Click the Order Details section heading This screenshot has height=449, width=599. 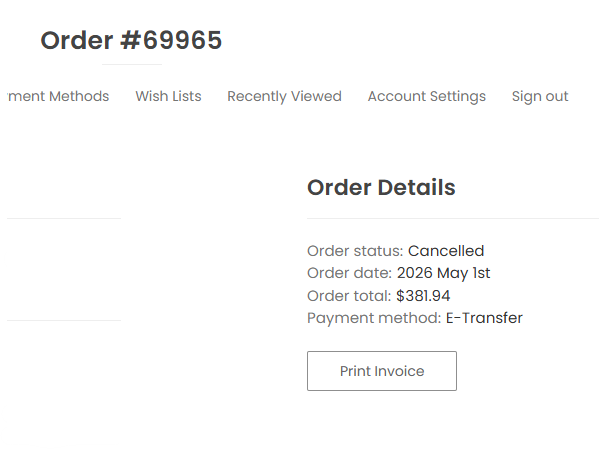pos(381,187)
